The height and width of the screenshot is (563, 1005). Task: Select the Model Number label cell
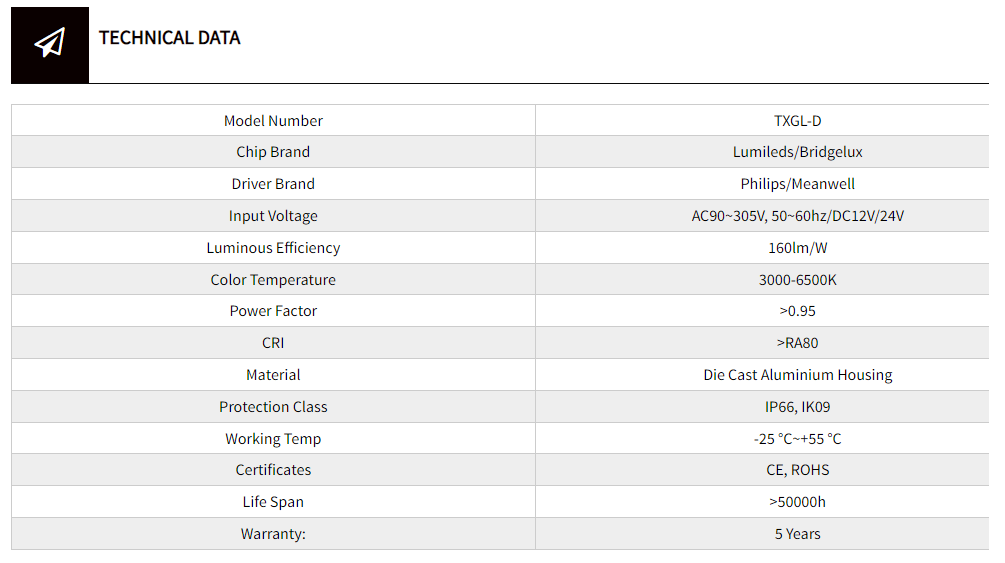click(273, 121)
